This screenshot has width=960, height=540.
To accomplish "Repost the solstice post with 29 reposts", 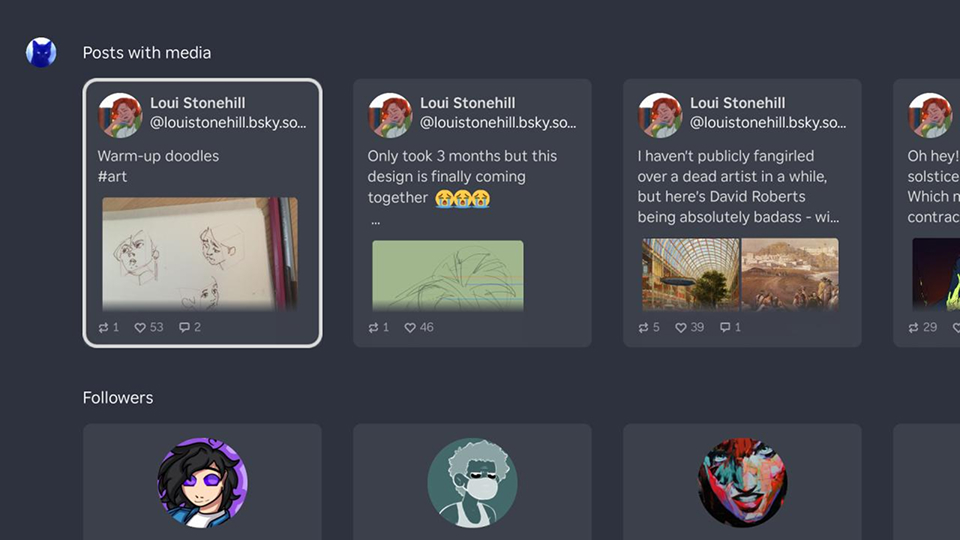I will 922,328.
